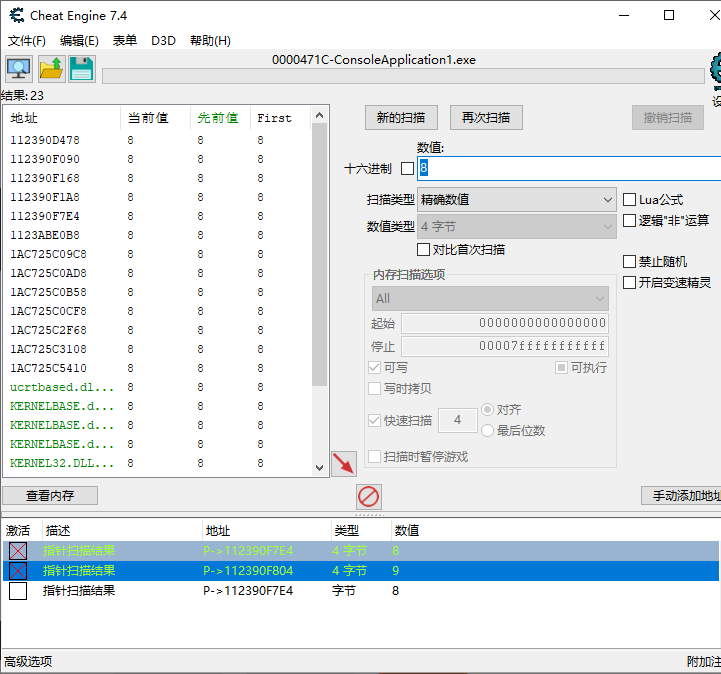
Task: Activate the 字节 type entry checkbox
Action: 18,591
